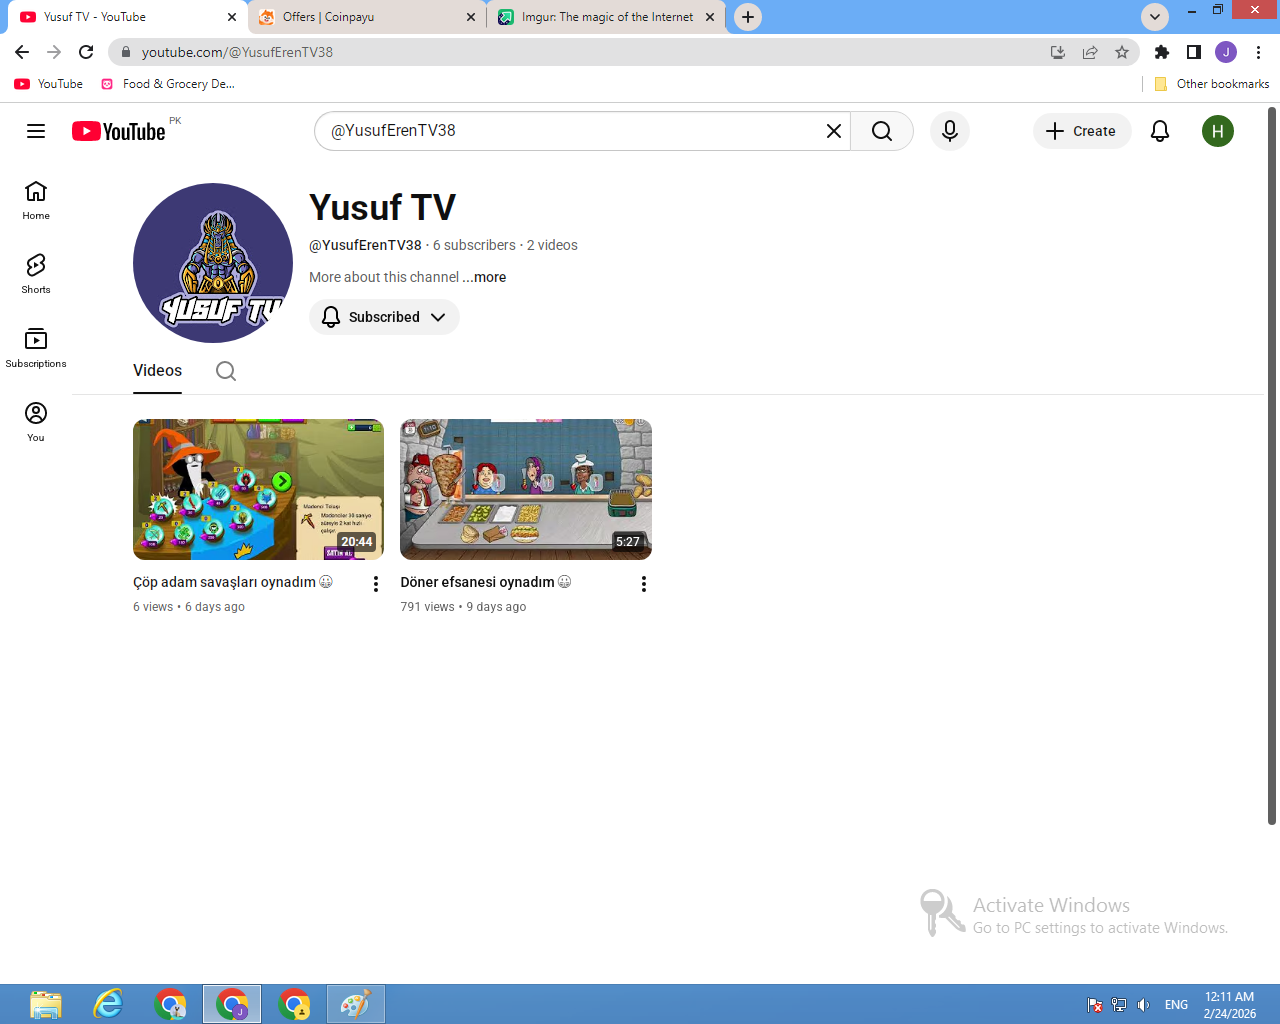Viewport: 1280px width, 1024px height.
Task: Open the Paint app in the taskbar
Action: coord(355,1004)
